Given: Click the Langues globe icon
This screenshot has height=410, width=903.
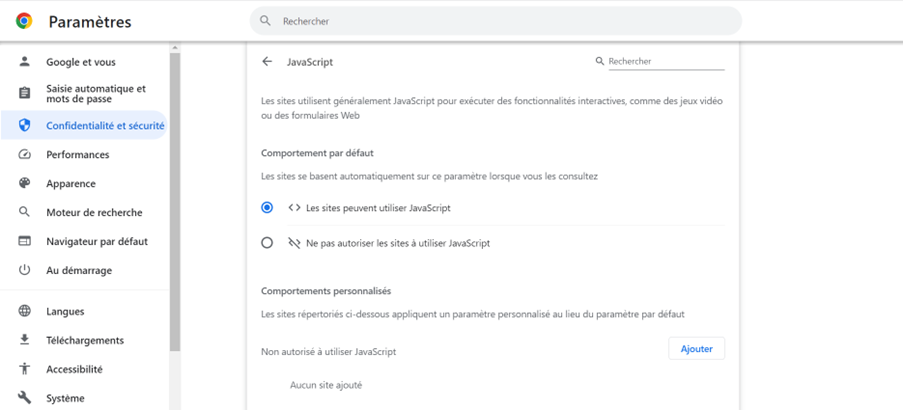Looking at the screenshot, I should pos(25,311).
